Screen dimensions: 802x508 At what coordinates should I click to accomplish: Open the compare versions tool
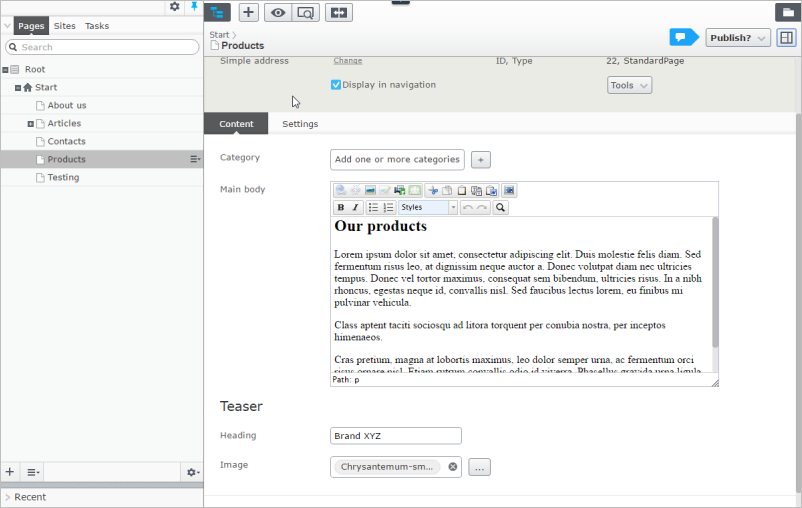(x=339, y=13)
